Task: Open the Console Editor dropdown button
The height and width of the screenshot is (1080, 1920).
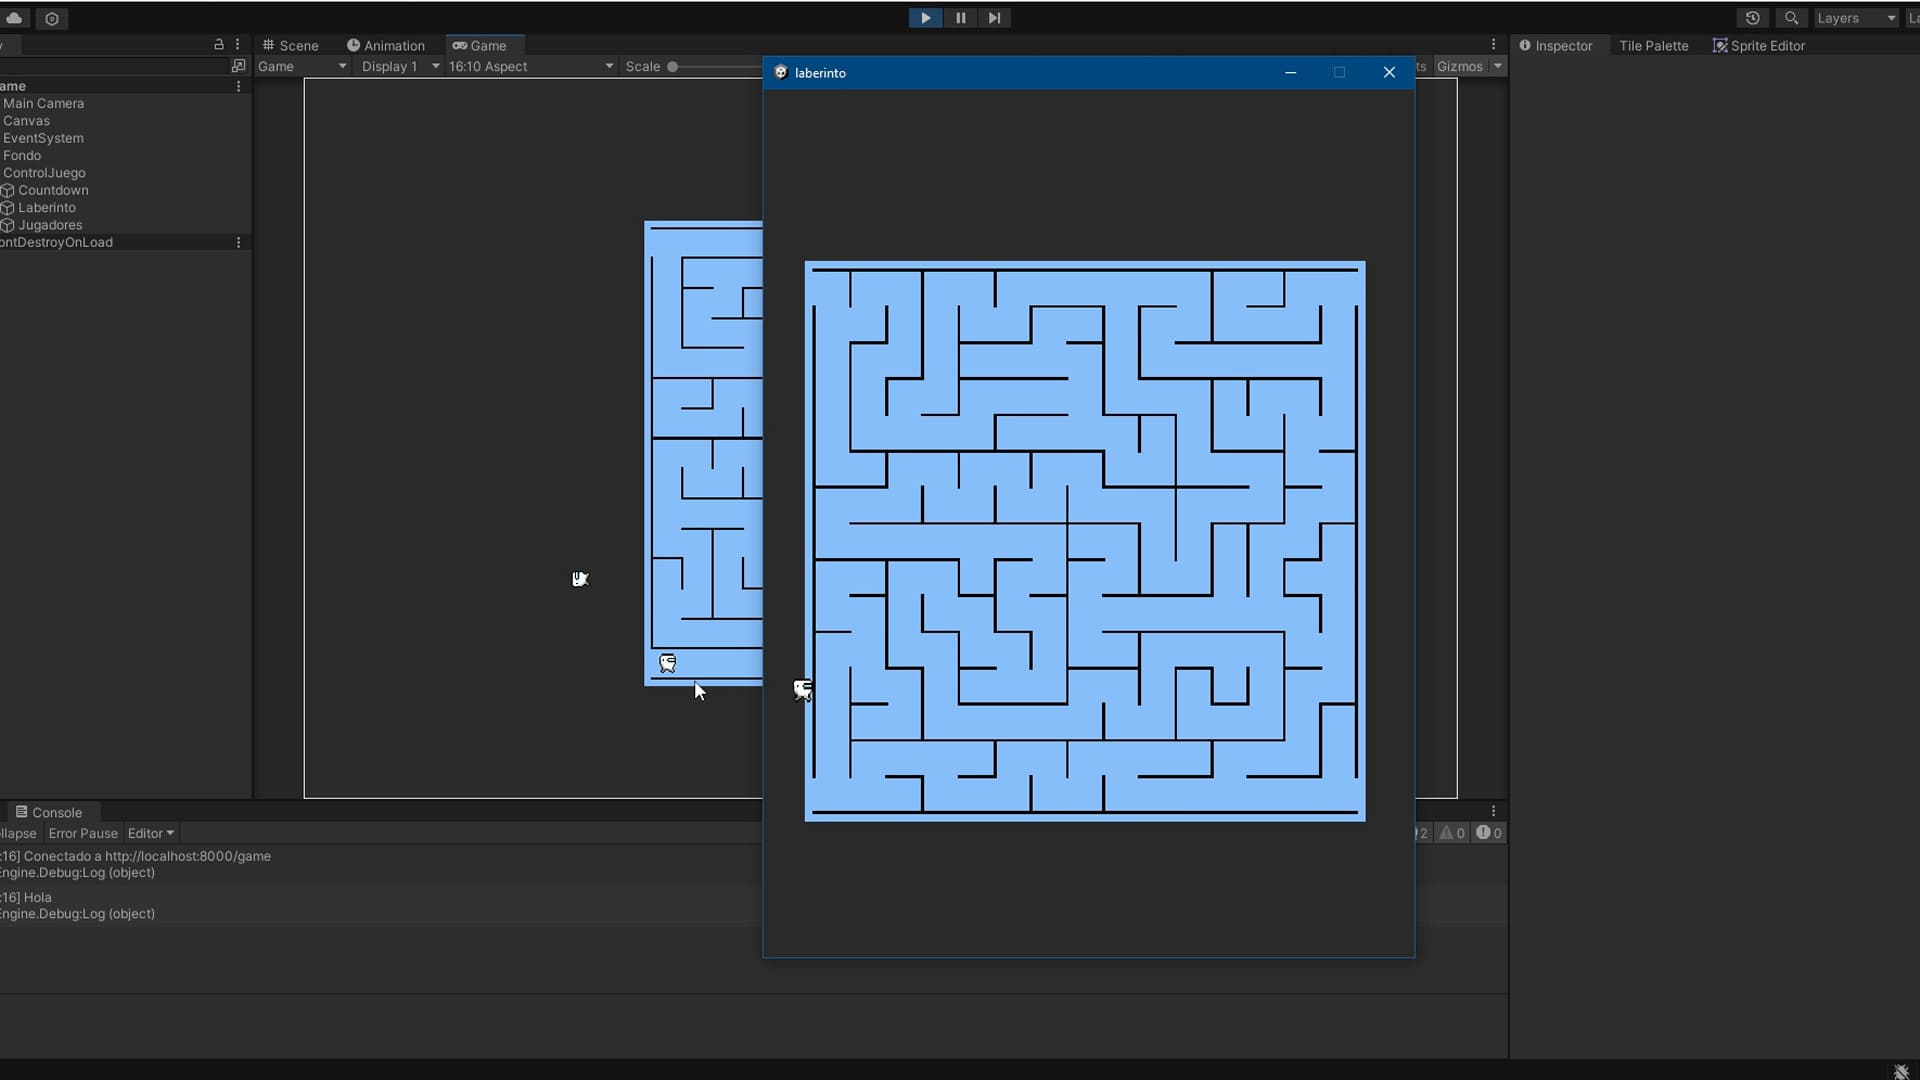Action: 151,833
